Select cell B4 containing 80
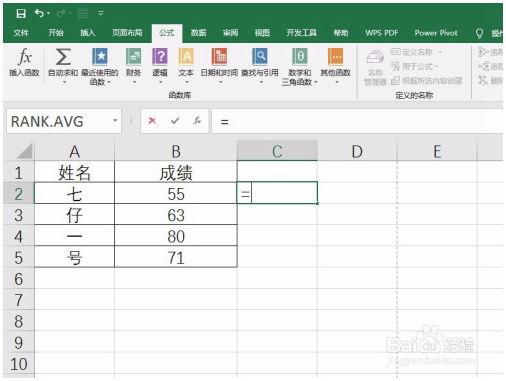 click(x=176, y=236)
